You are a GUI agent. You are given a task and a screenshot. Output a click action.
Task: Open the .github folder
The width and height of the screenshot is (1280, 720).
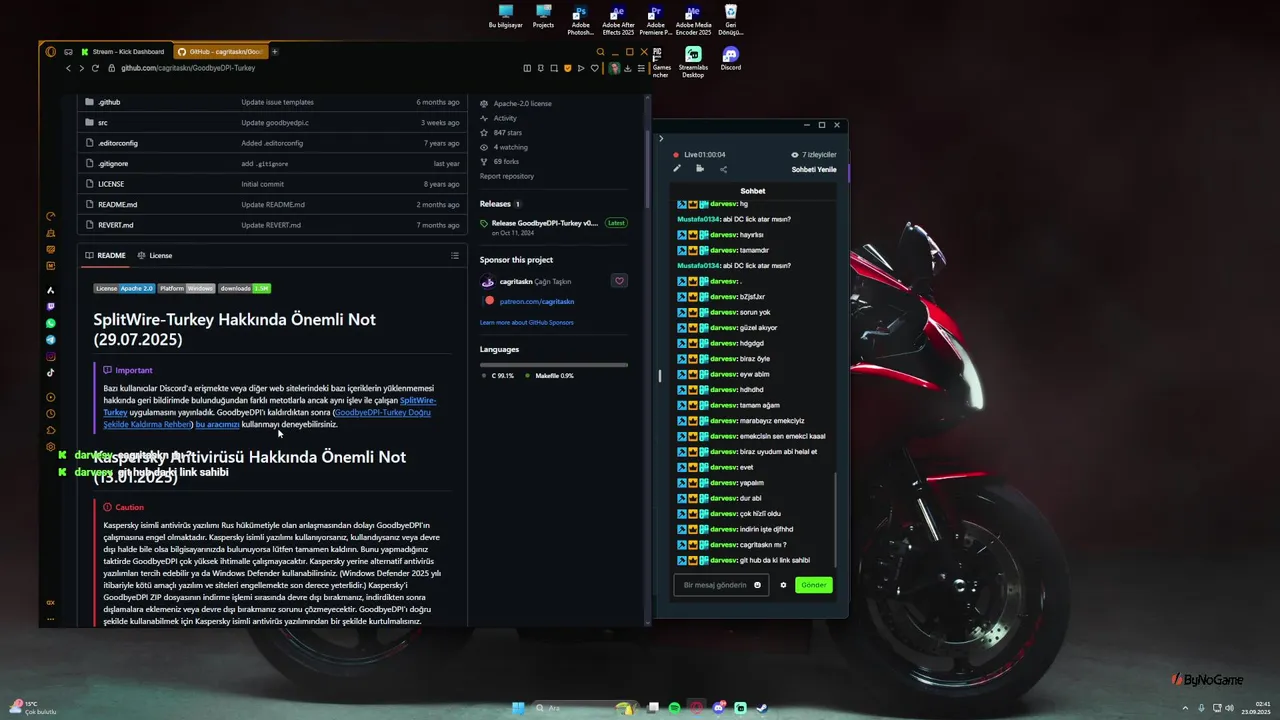[109, 102]
